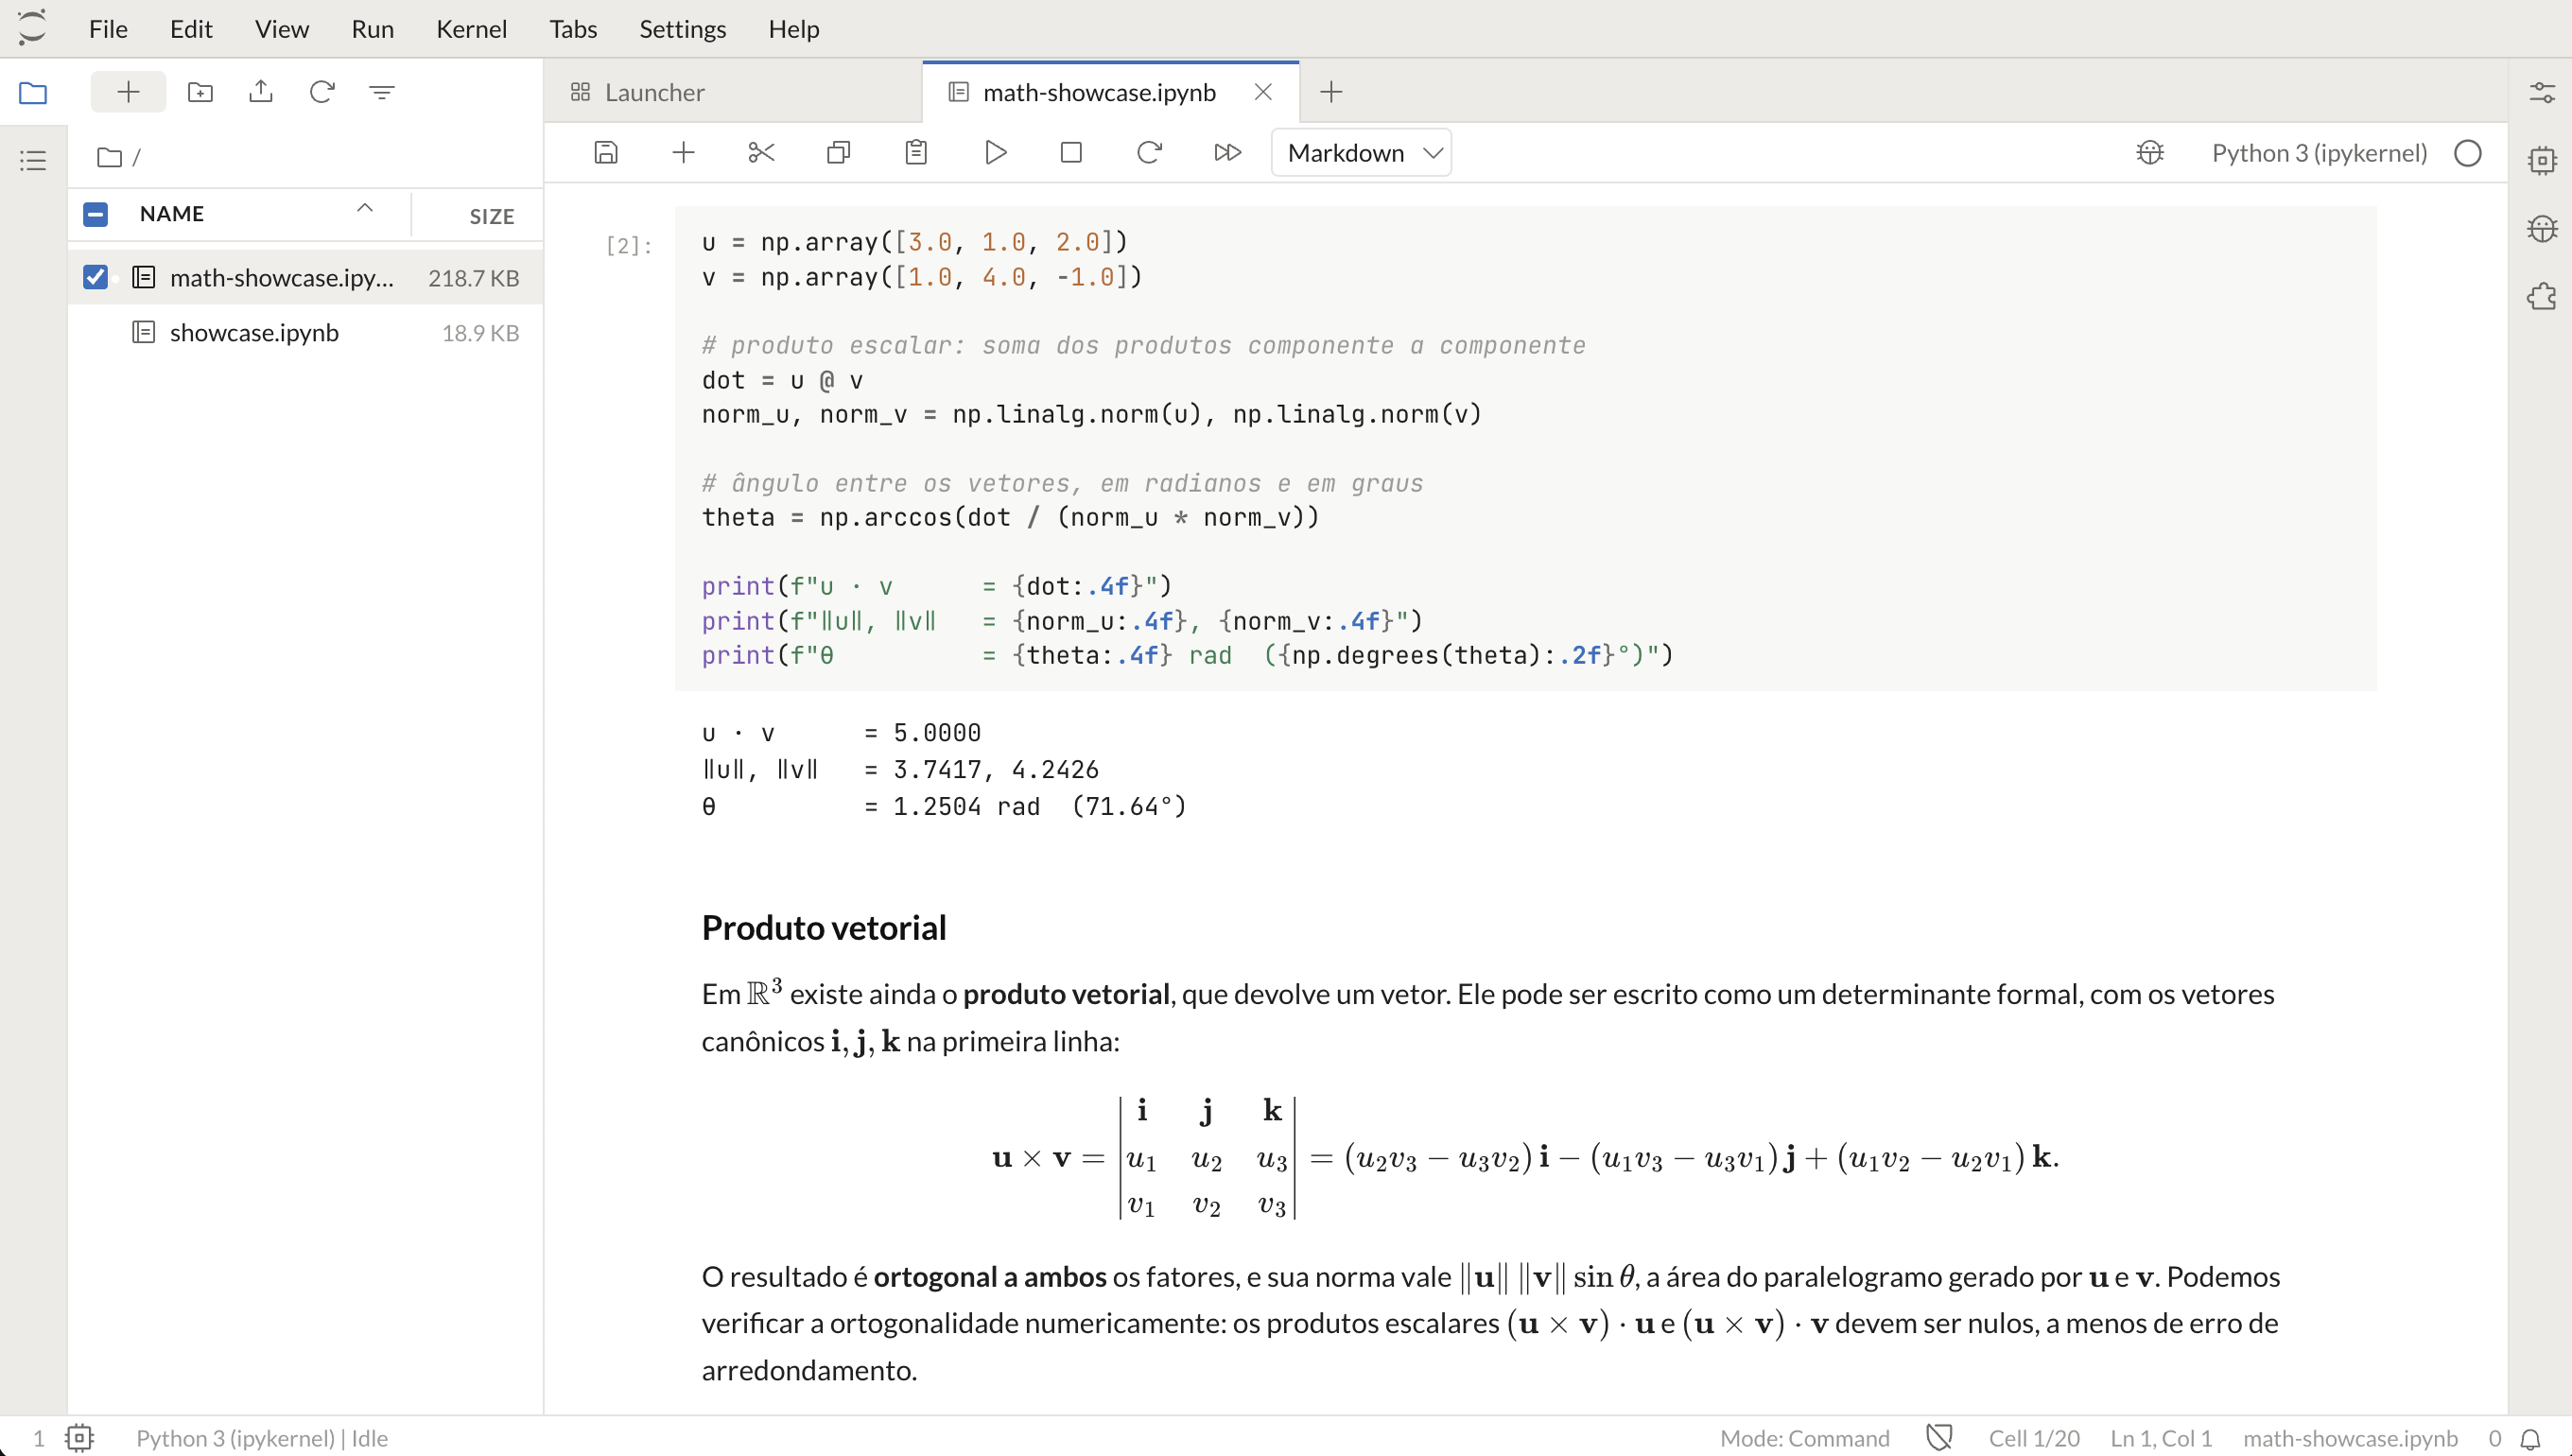Sort files by the SIZE column
Viewport: 2572px width, 1456px height.
click(x=491, y=216)
